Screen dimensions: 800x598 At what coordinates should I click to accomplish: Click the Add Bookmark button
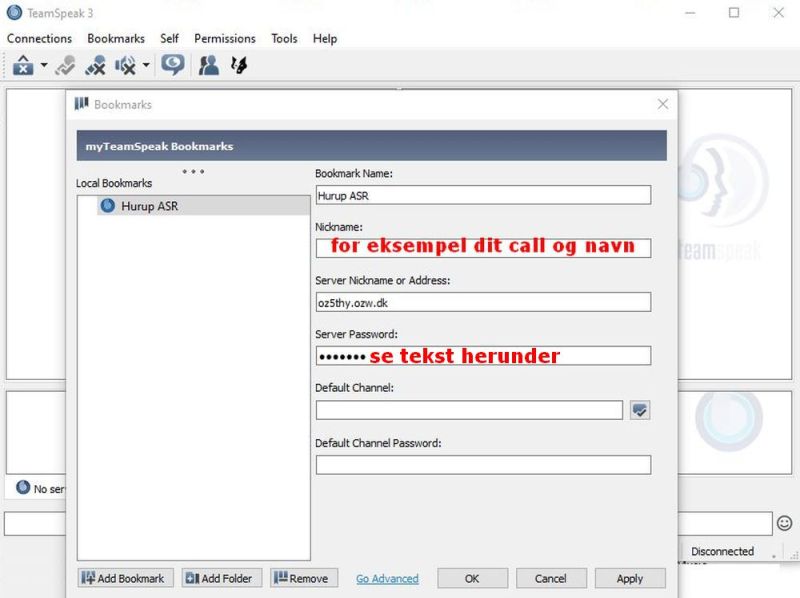coord(126,578)
